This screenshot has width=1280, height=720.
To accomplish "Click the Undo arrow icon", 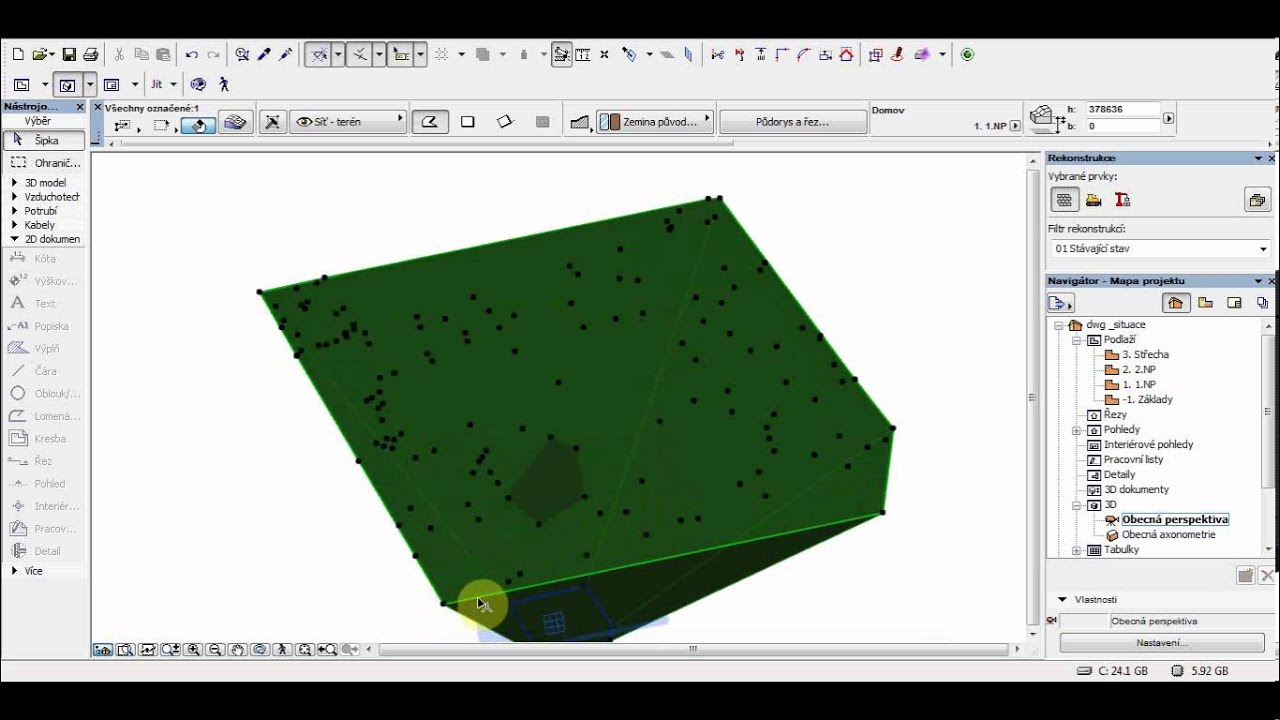I will (x=191, y=55).
